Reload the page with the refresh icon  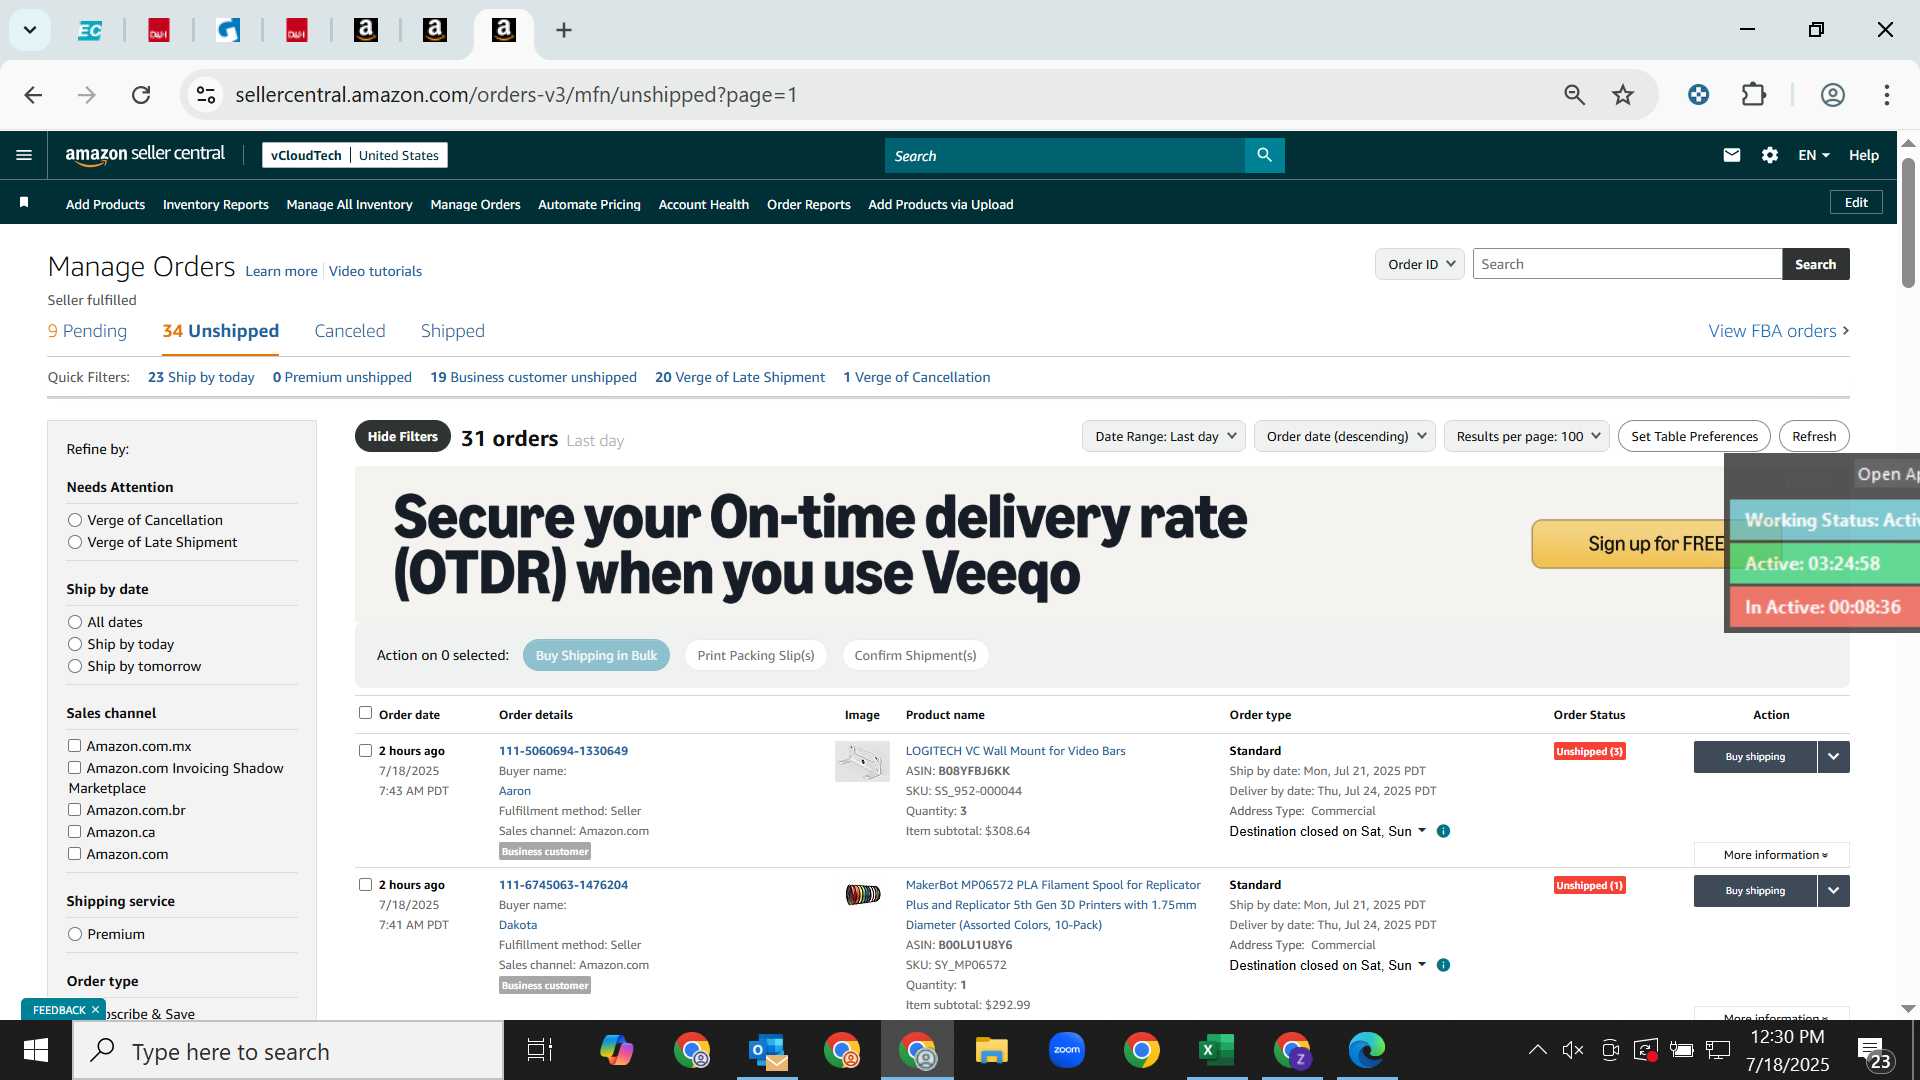click(x=141, y=95)
